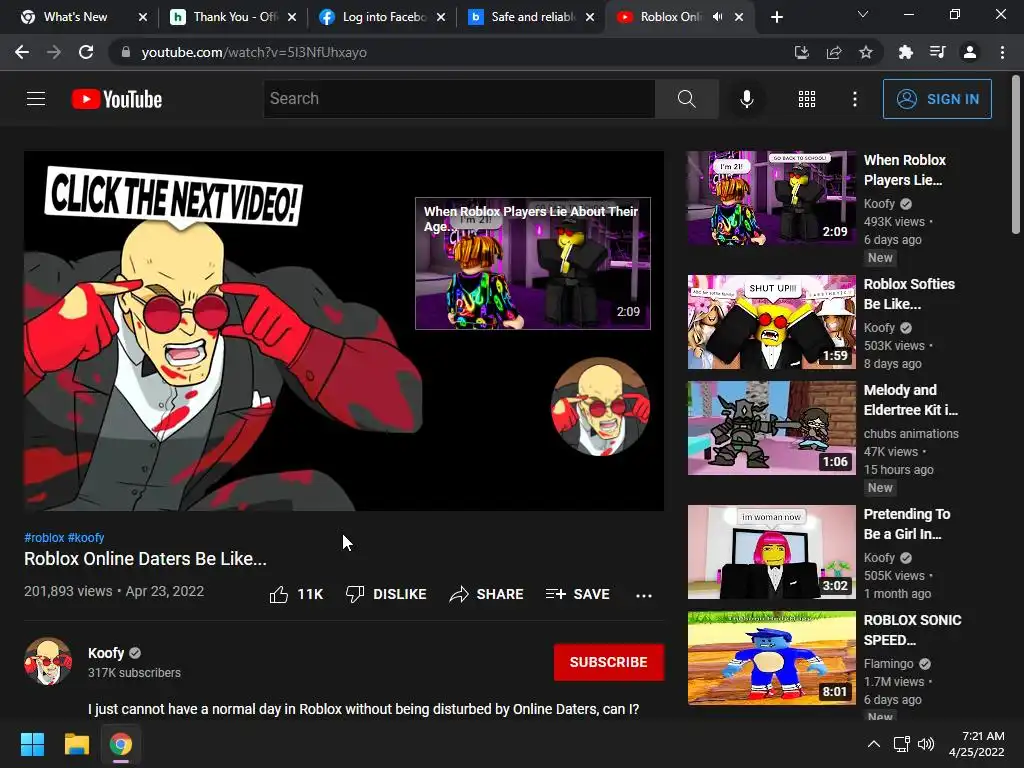Open the ROBLOX SONIC SPEED title

(x=912, y=630)
